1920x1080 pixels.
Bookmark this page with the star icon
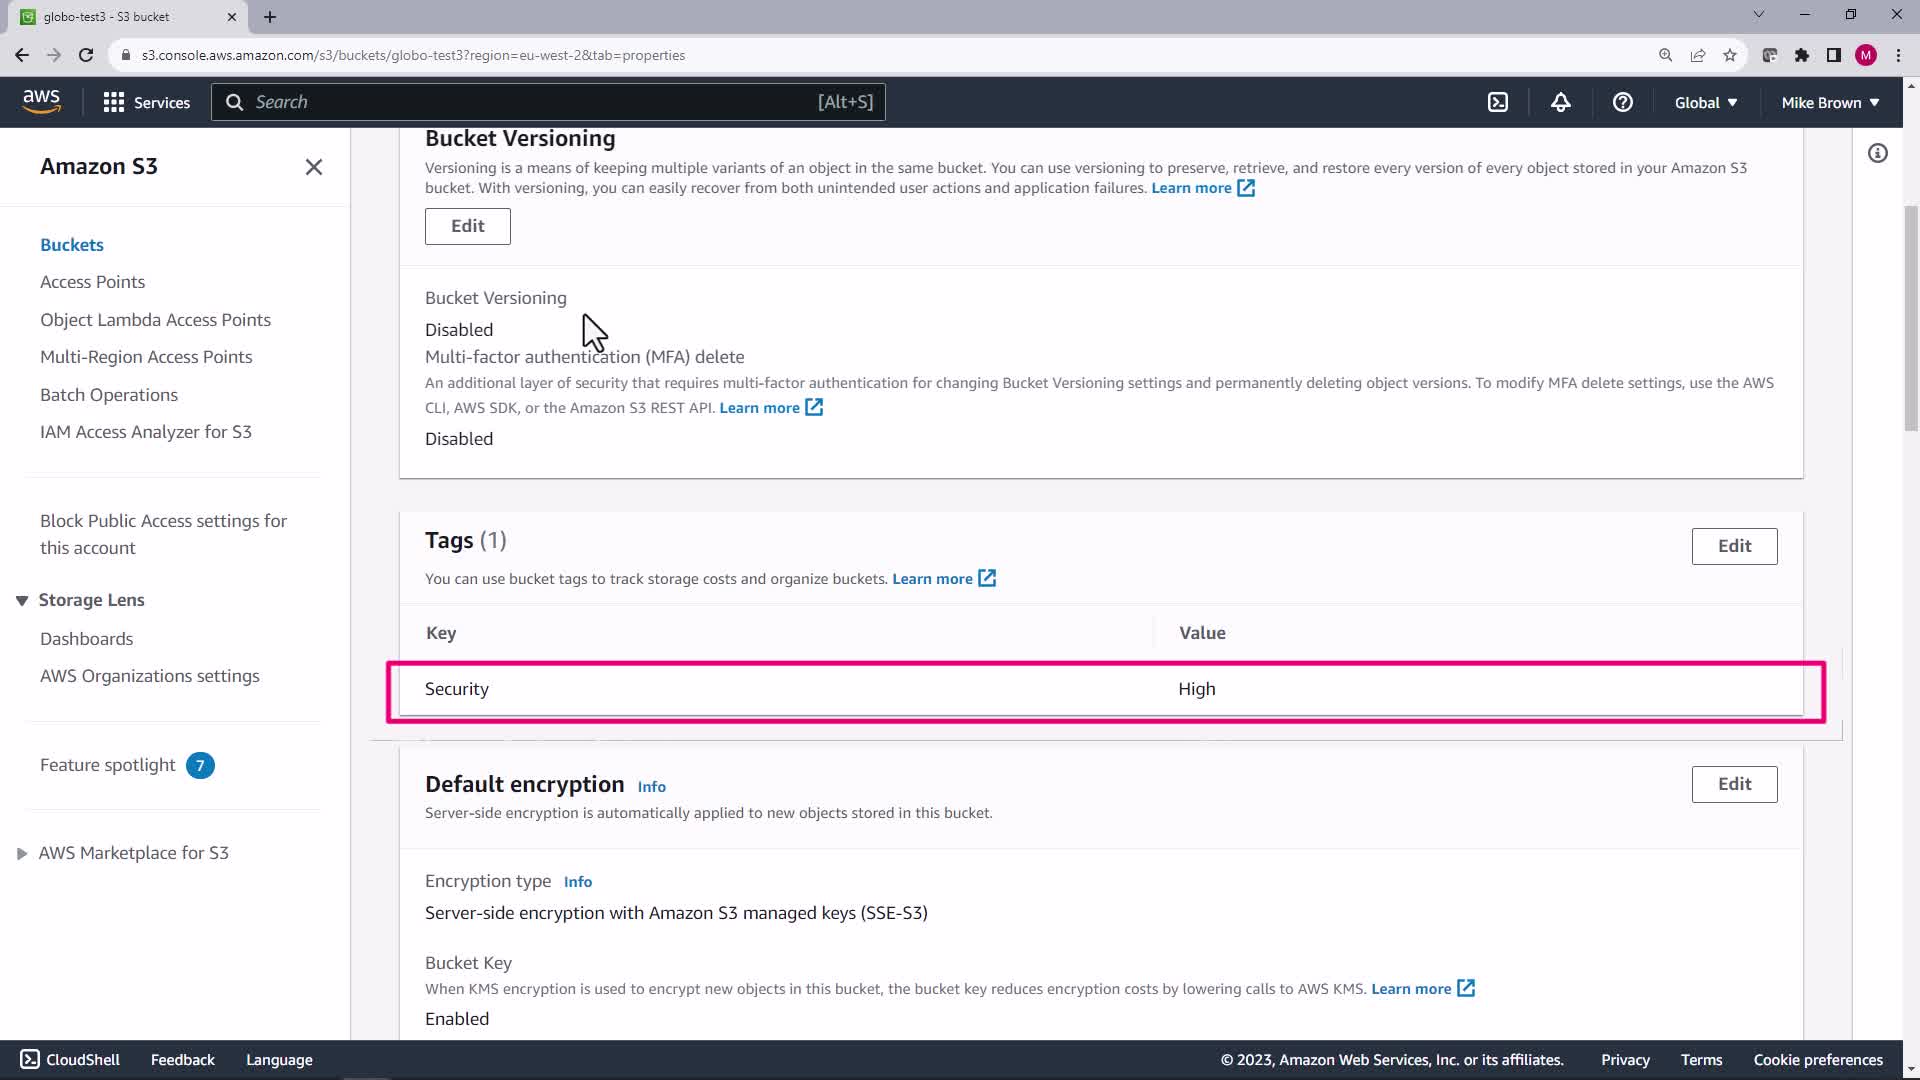[1729, 55]
